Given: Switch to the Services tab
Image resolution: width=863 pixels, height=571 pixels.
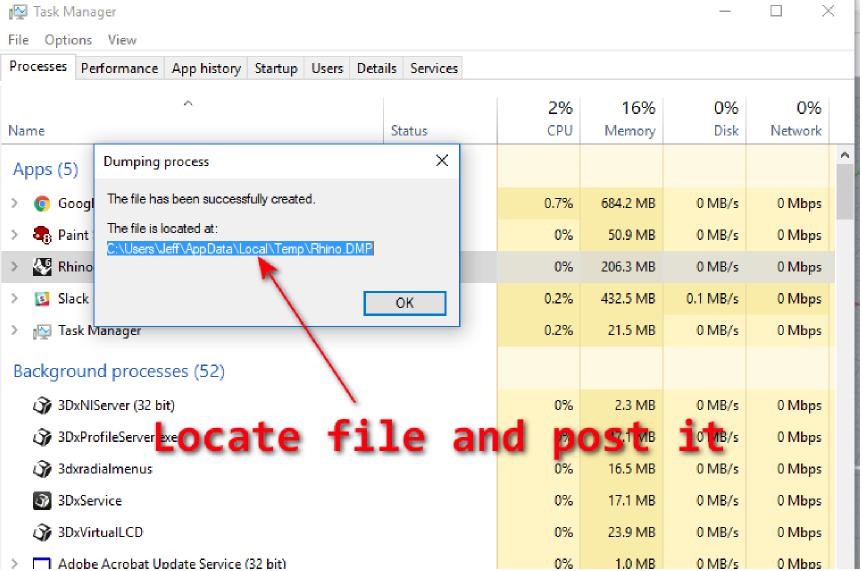Looking at the screenshot, I should 434,68.
